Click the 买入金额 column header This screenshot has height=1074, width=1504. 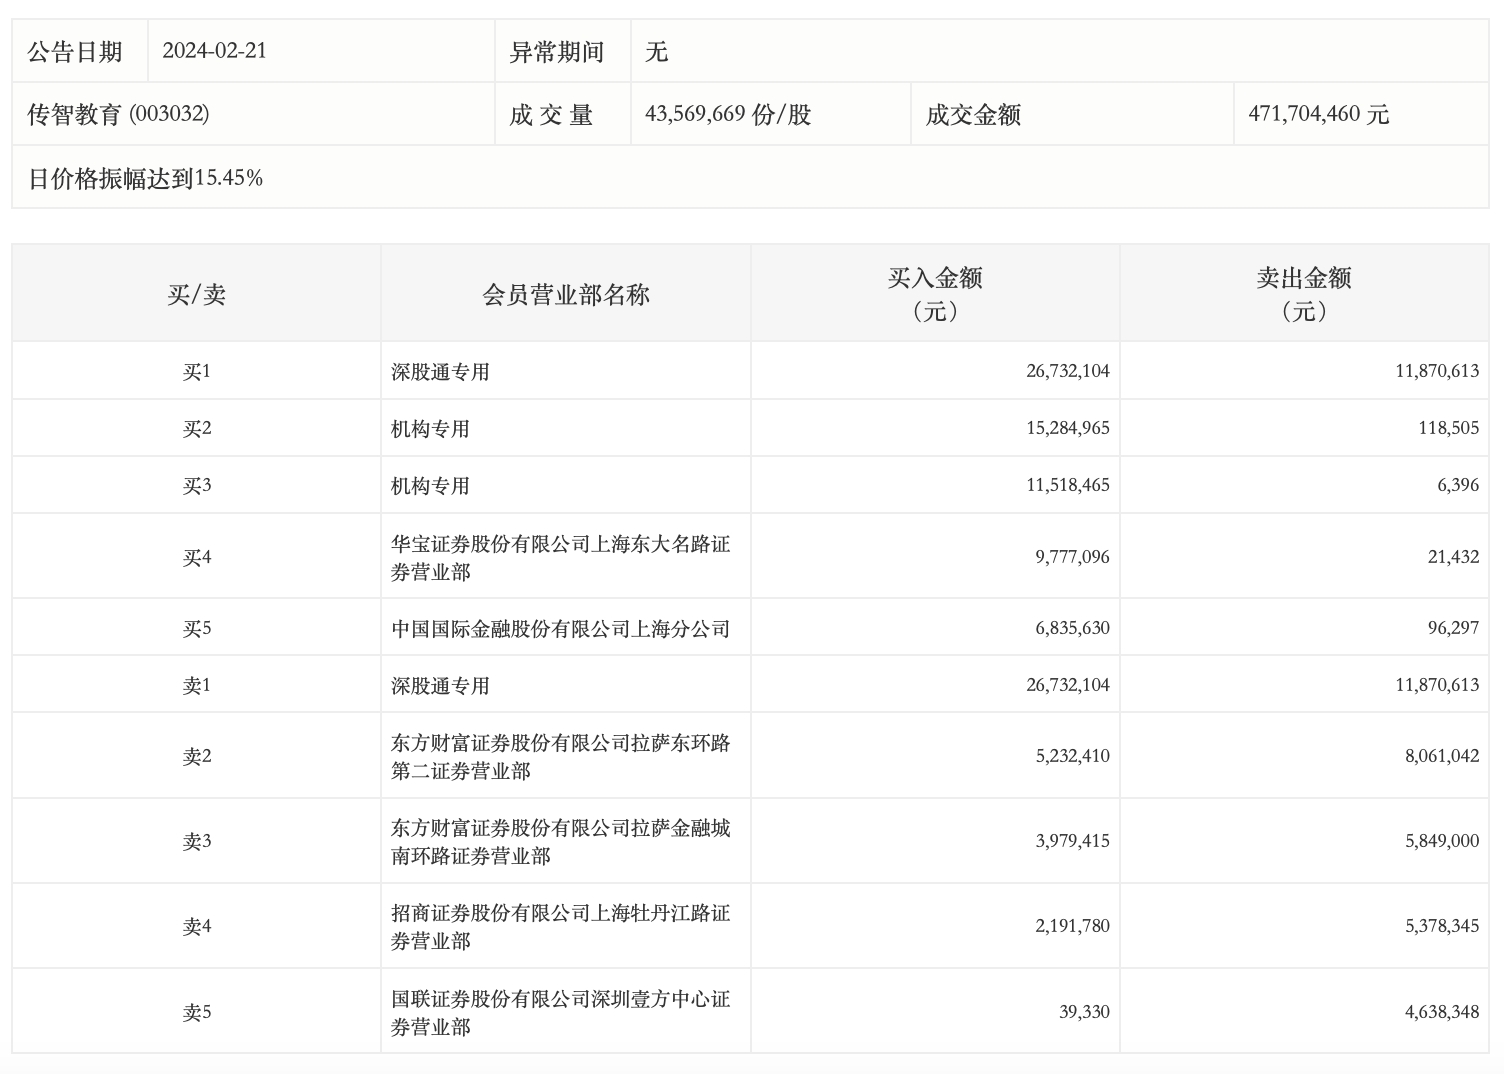[935, 293]
